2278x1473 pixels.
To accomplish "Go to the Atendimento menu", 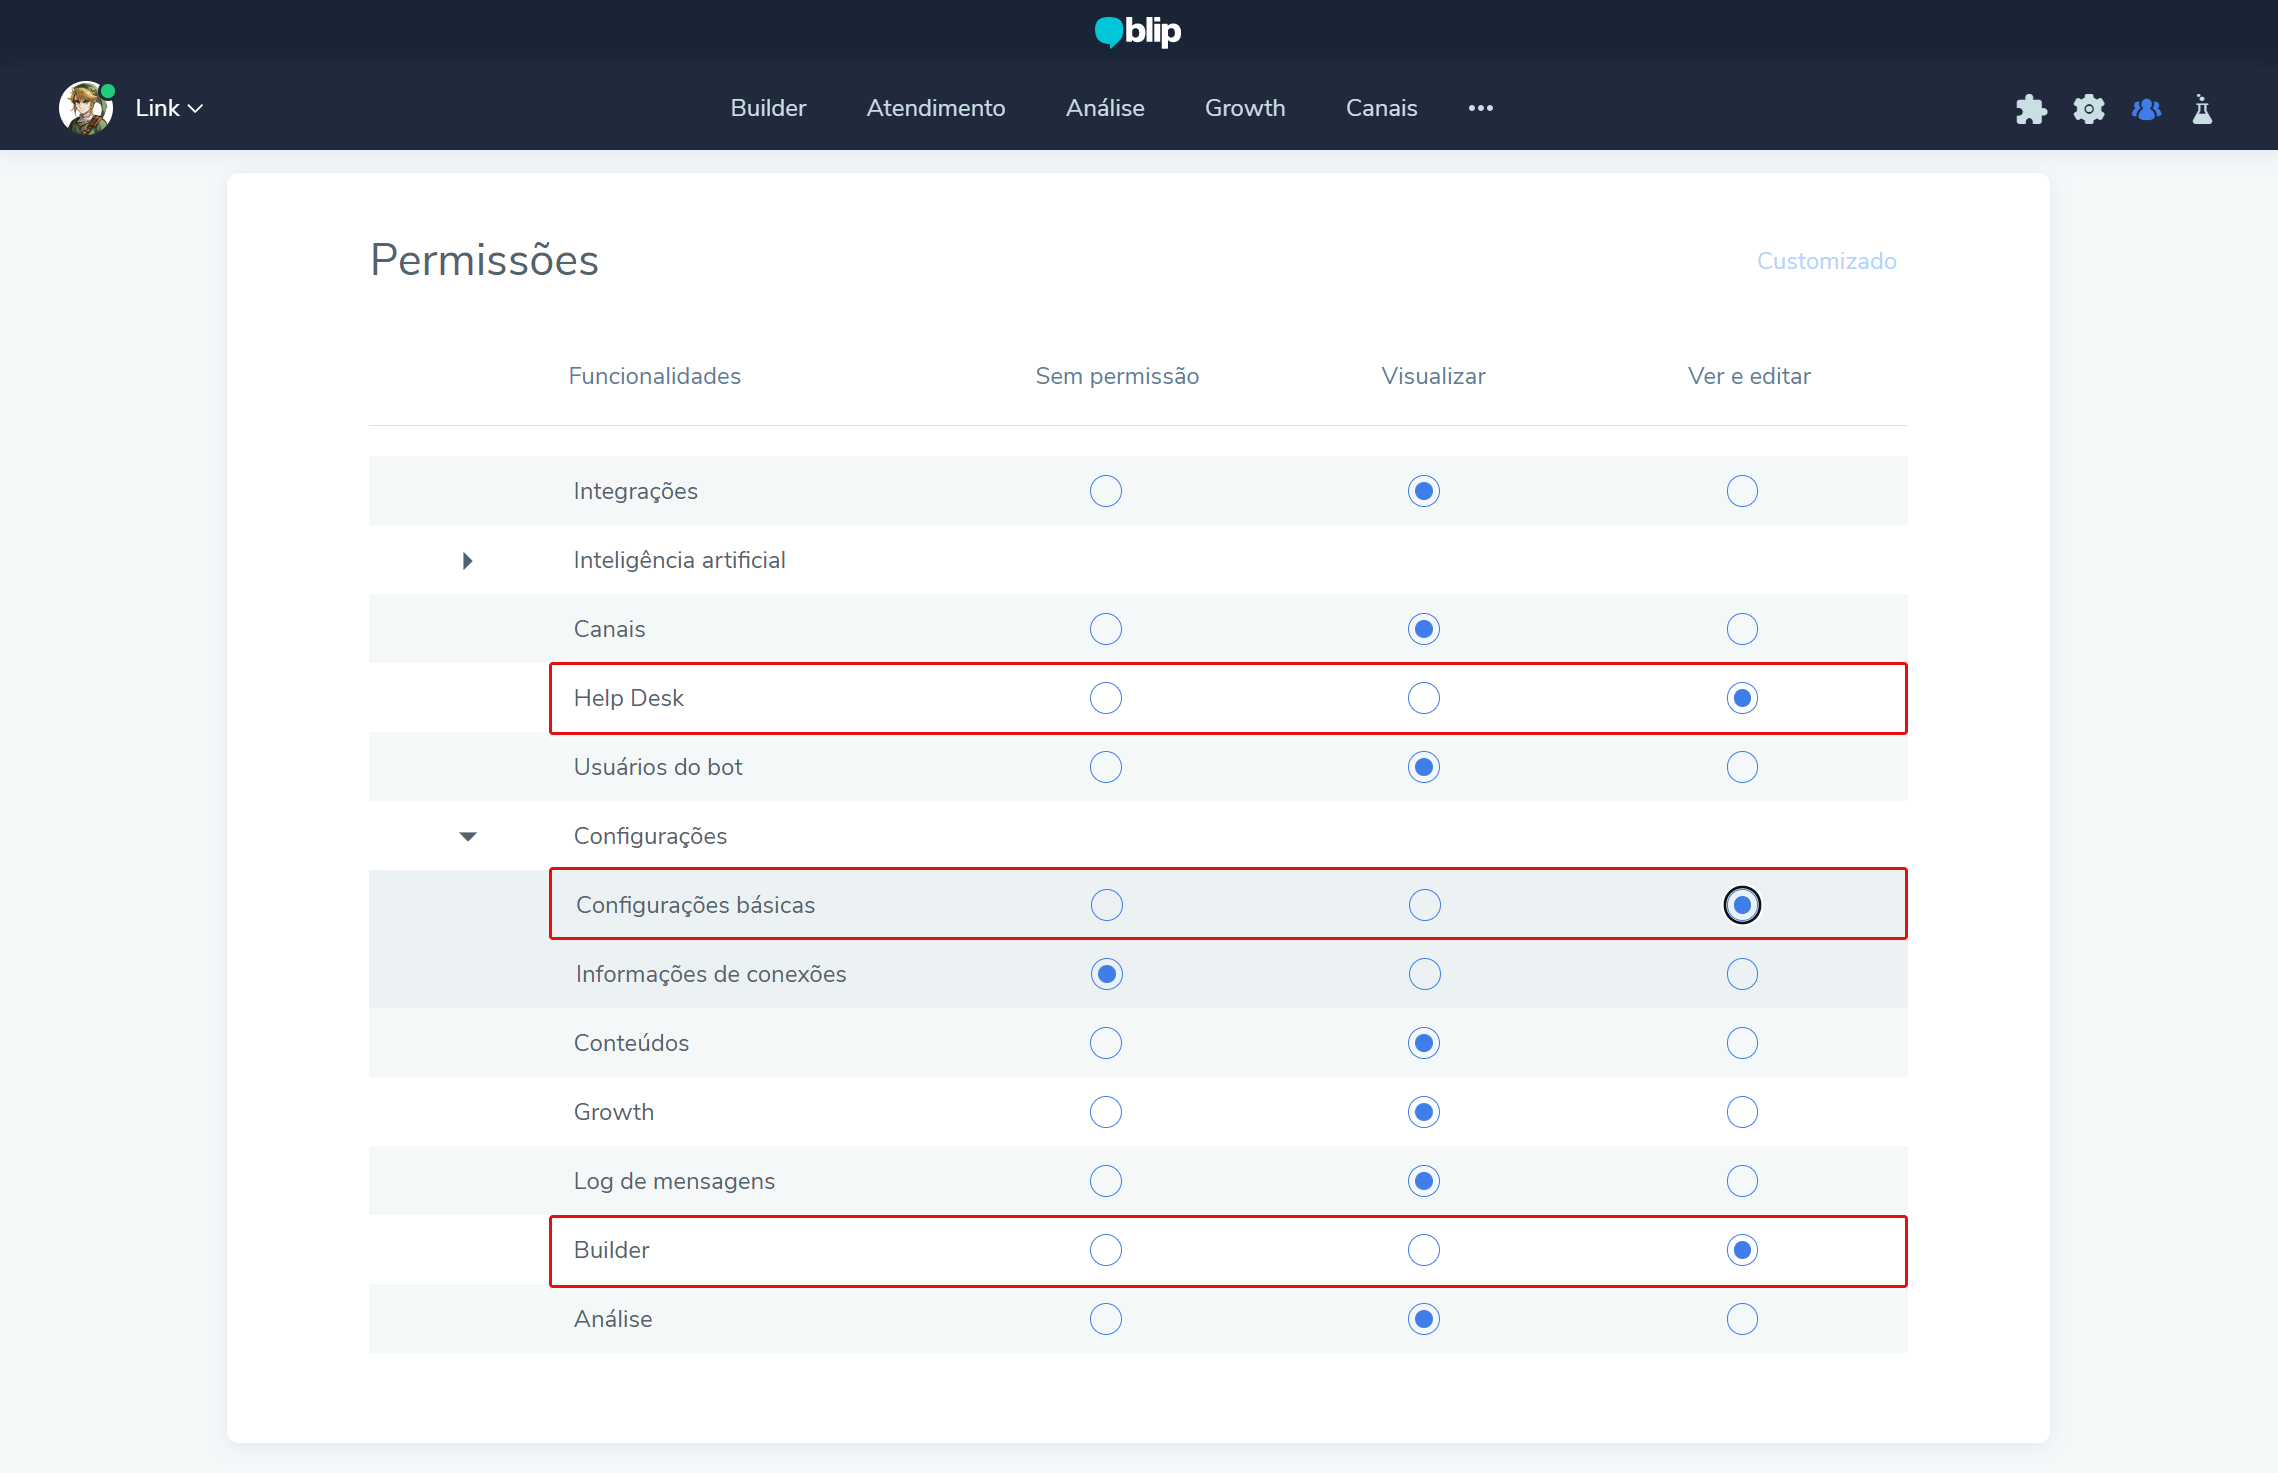I will [935, 108].
